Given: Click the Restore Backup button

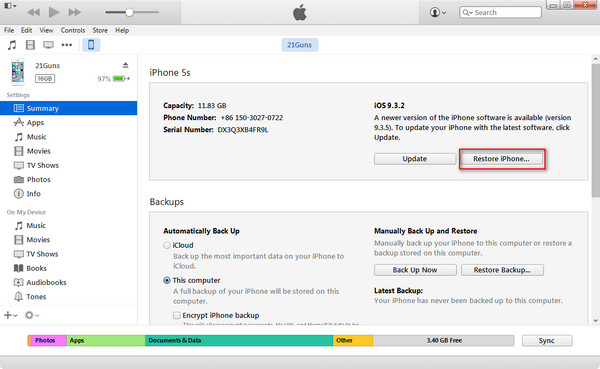Looking at the screenshot, I should tap(502, 270).
